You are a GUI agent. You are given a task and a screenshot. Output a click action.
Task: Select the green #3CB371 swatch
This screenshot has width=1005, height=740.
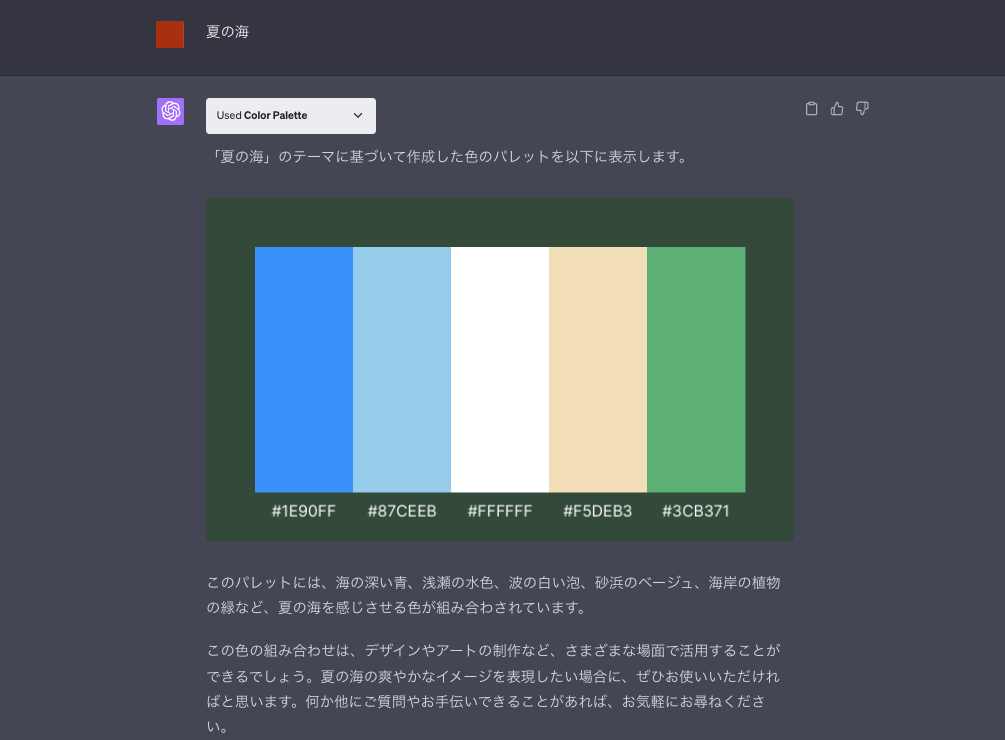coord(696,369)
